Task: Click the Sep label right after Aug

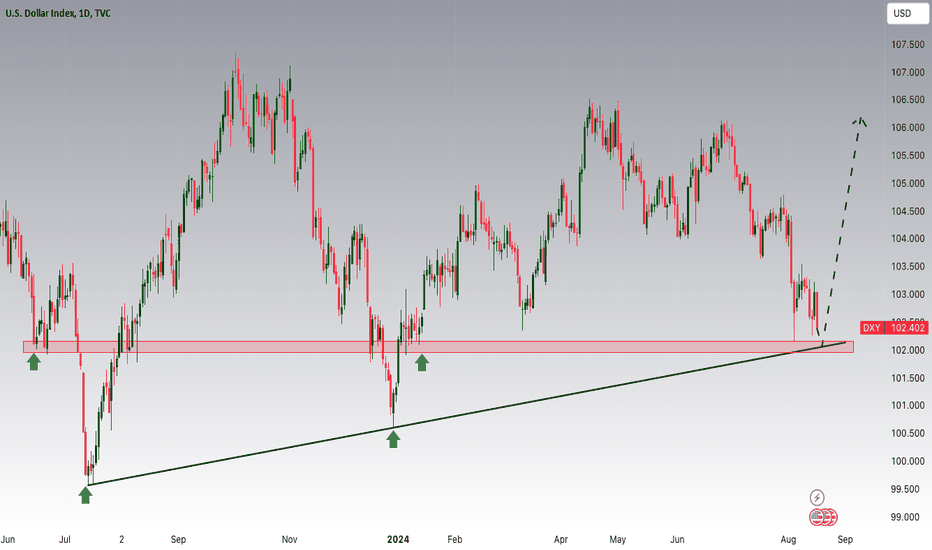Action: [x=845, y=539]
